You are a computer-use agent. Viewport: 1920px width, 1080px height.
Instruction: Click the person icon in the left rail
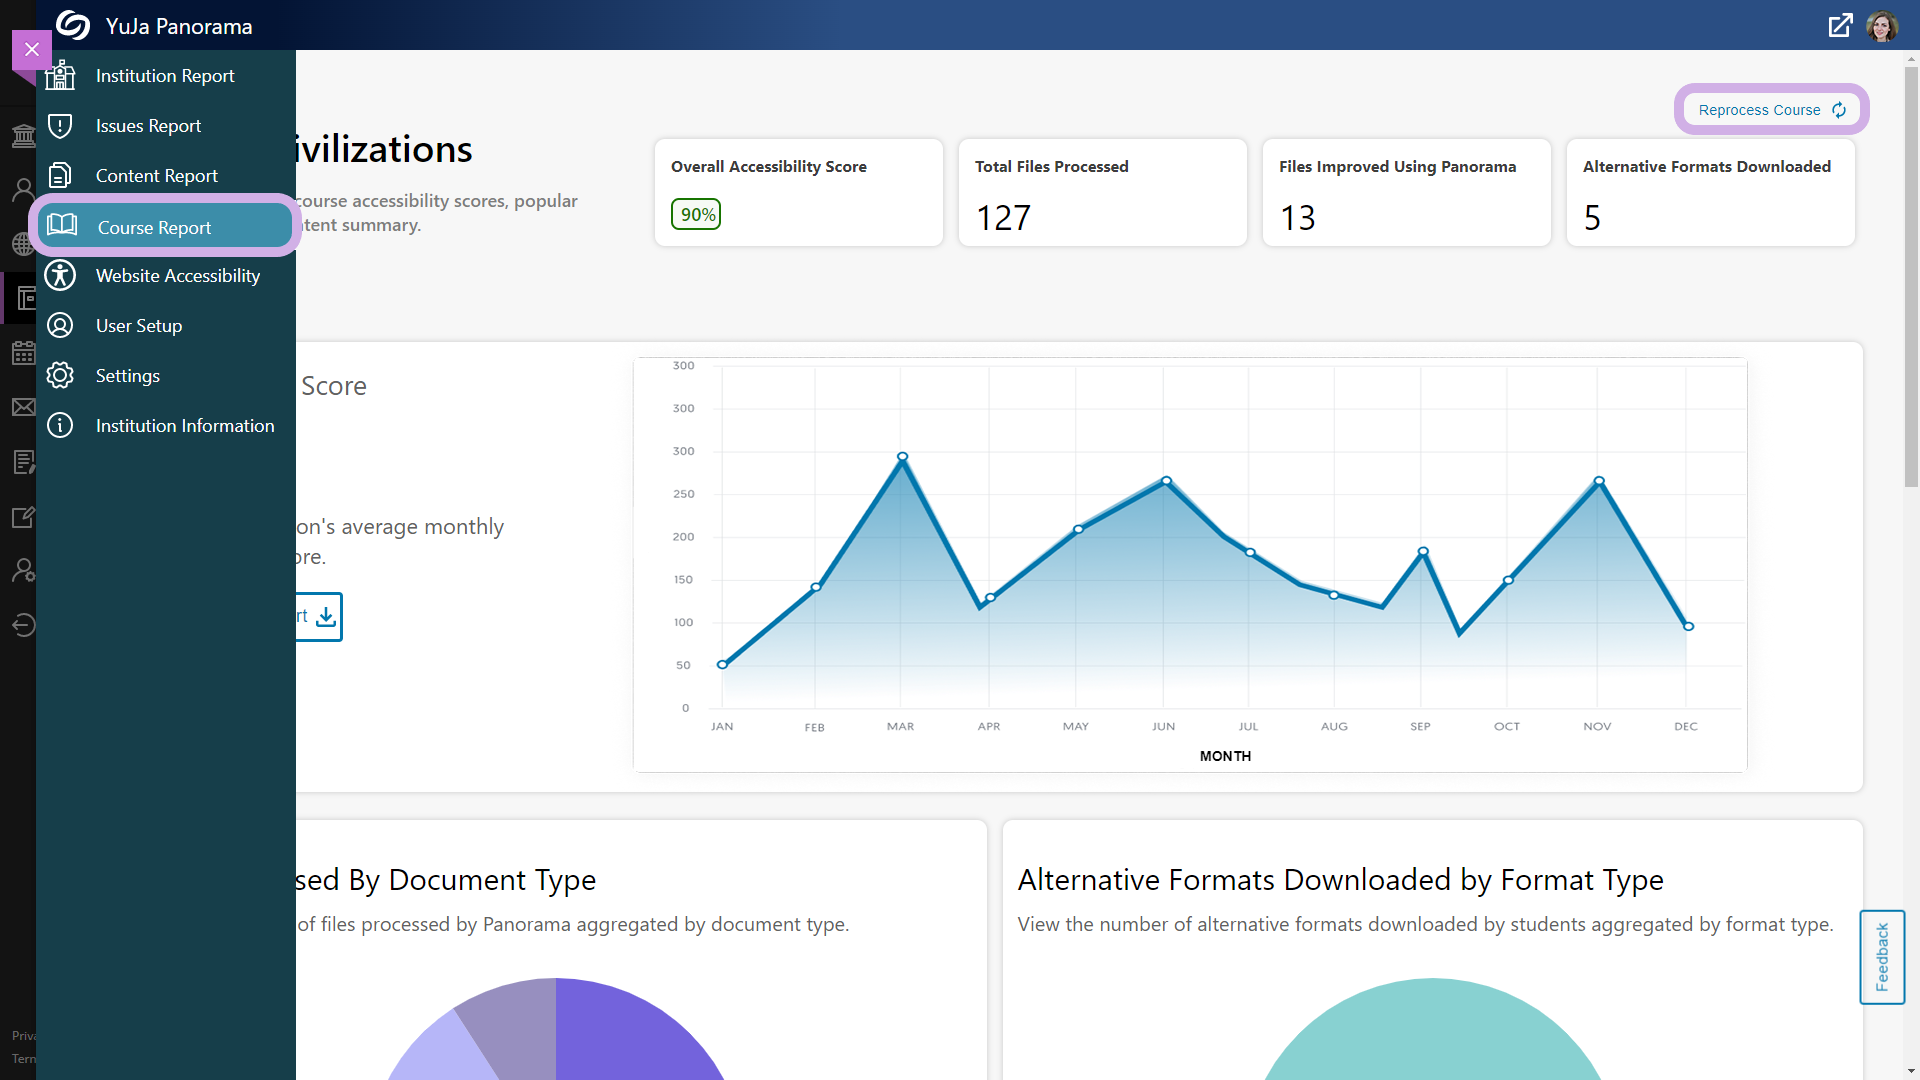pos(24,189)
